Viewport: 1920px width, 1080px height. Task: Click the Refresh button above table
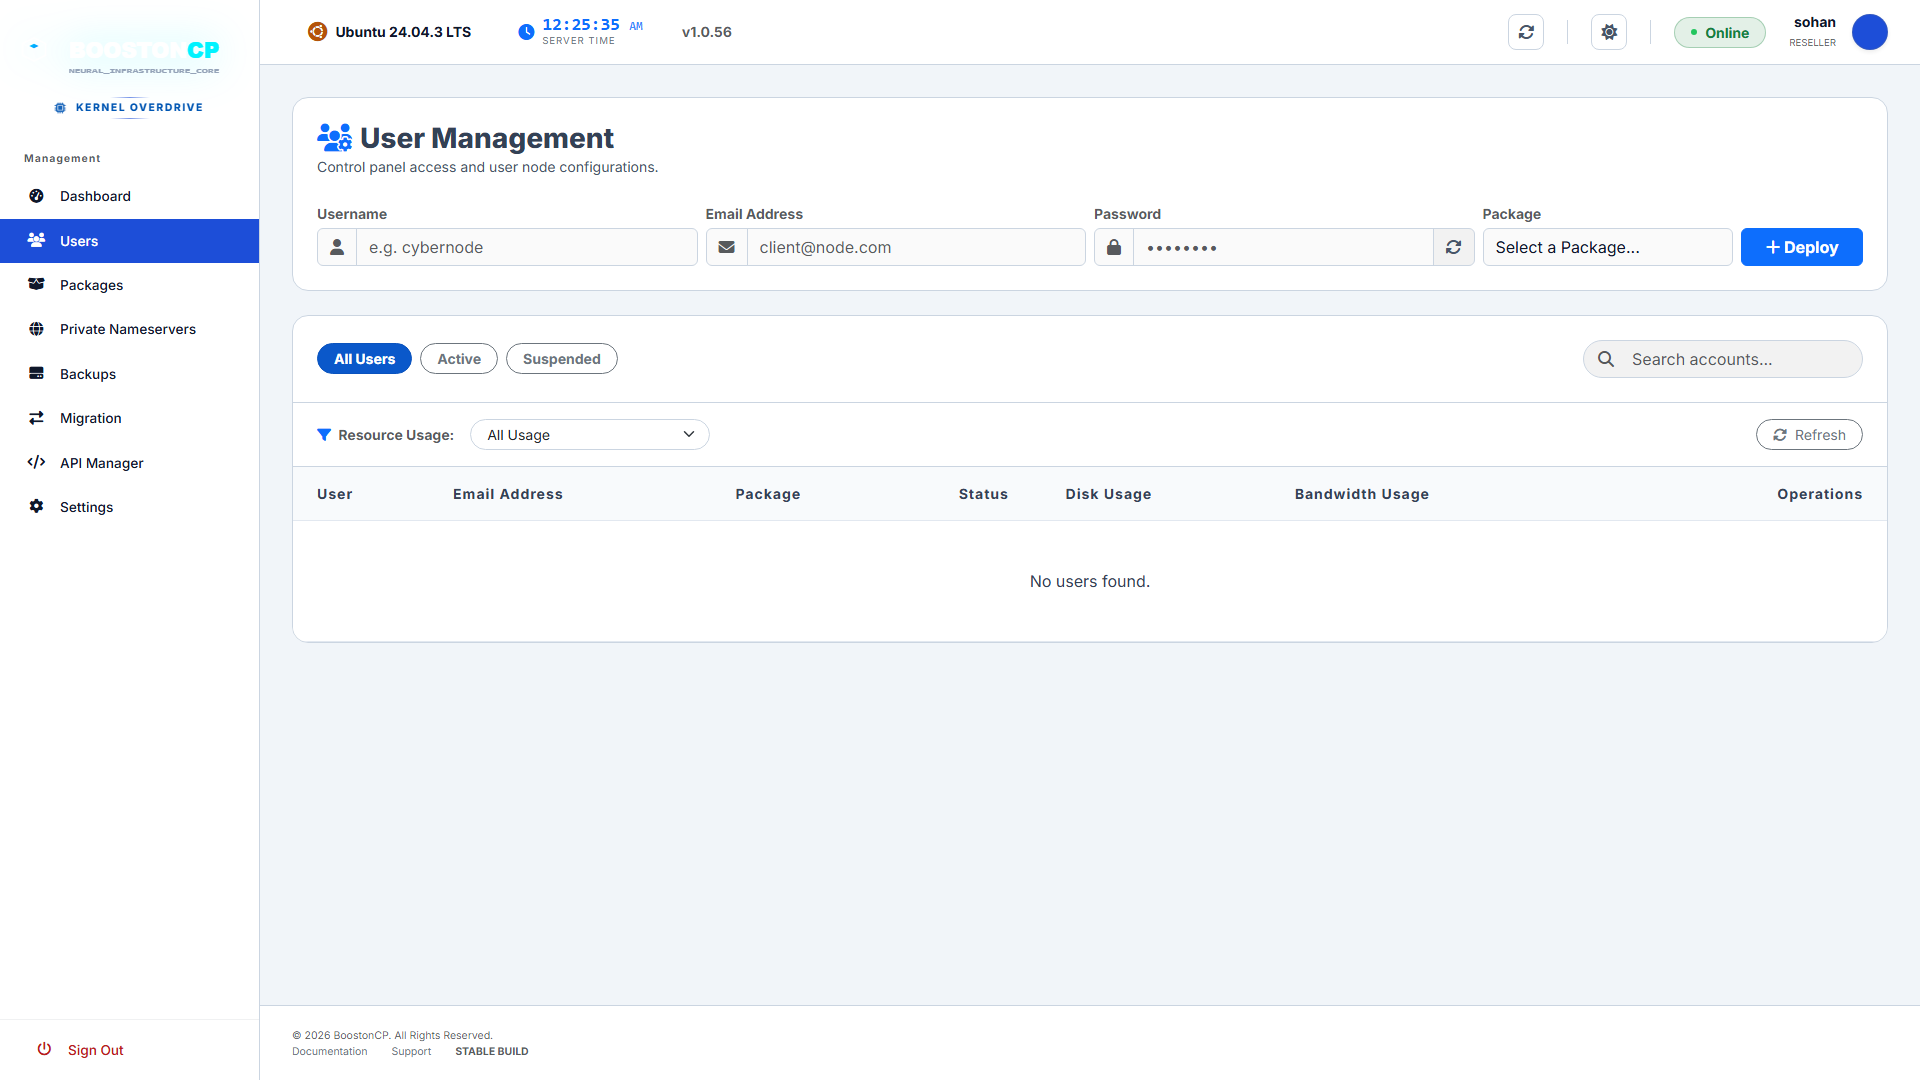pos(1809,435)
